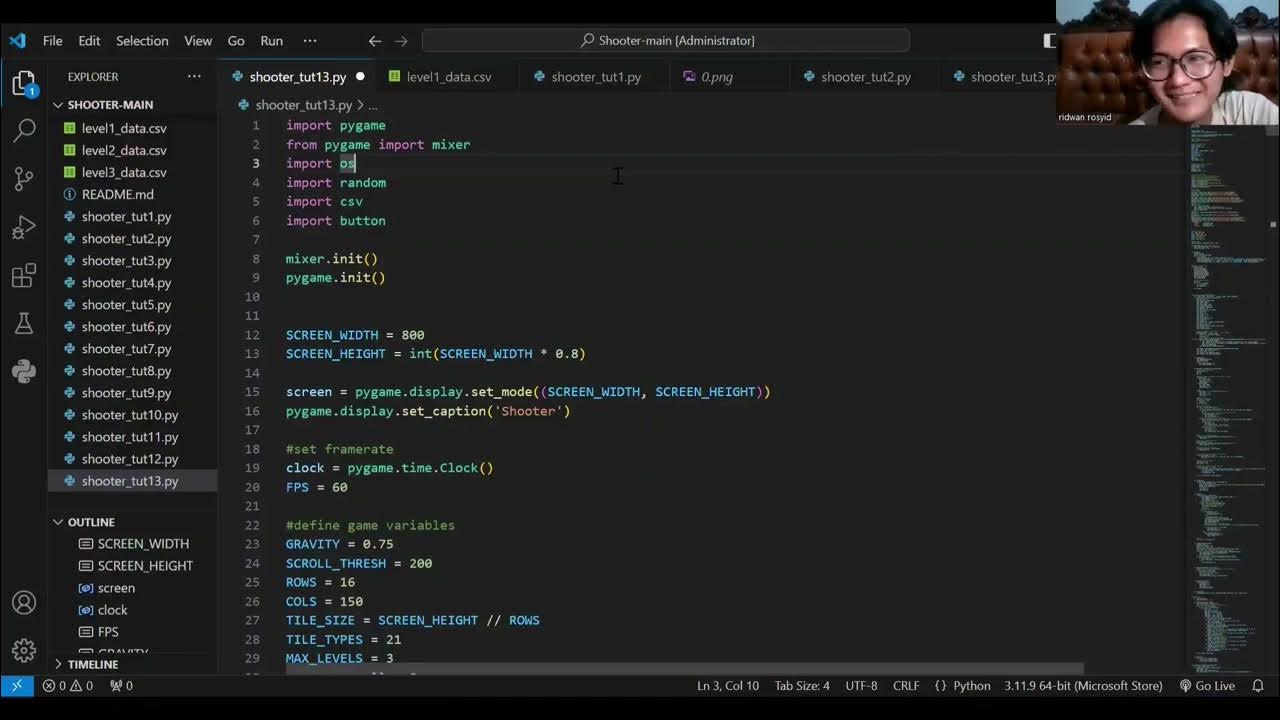Open the Run and Debug view
The height and width of the screenshot is (720, 1280).
coord(24,228)
